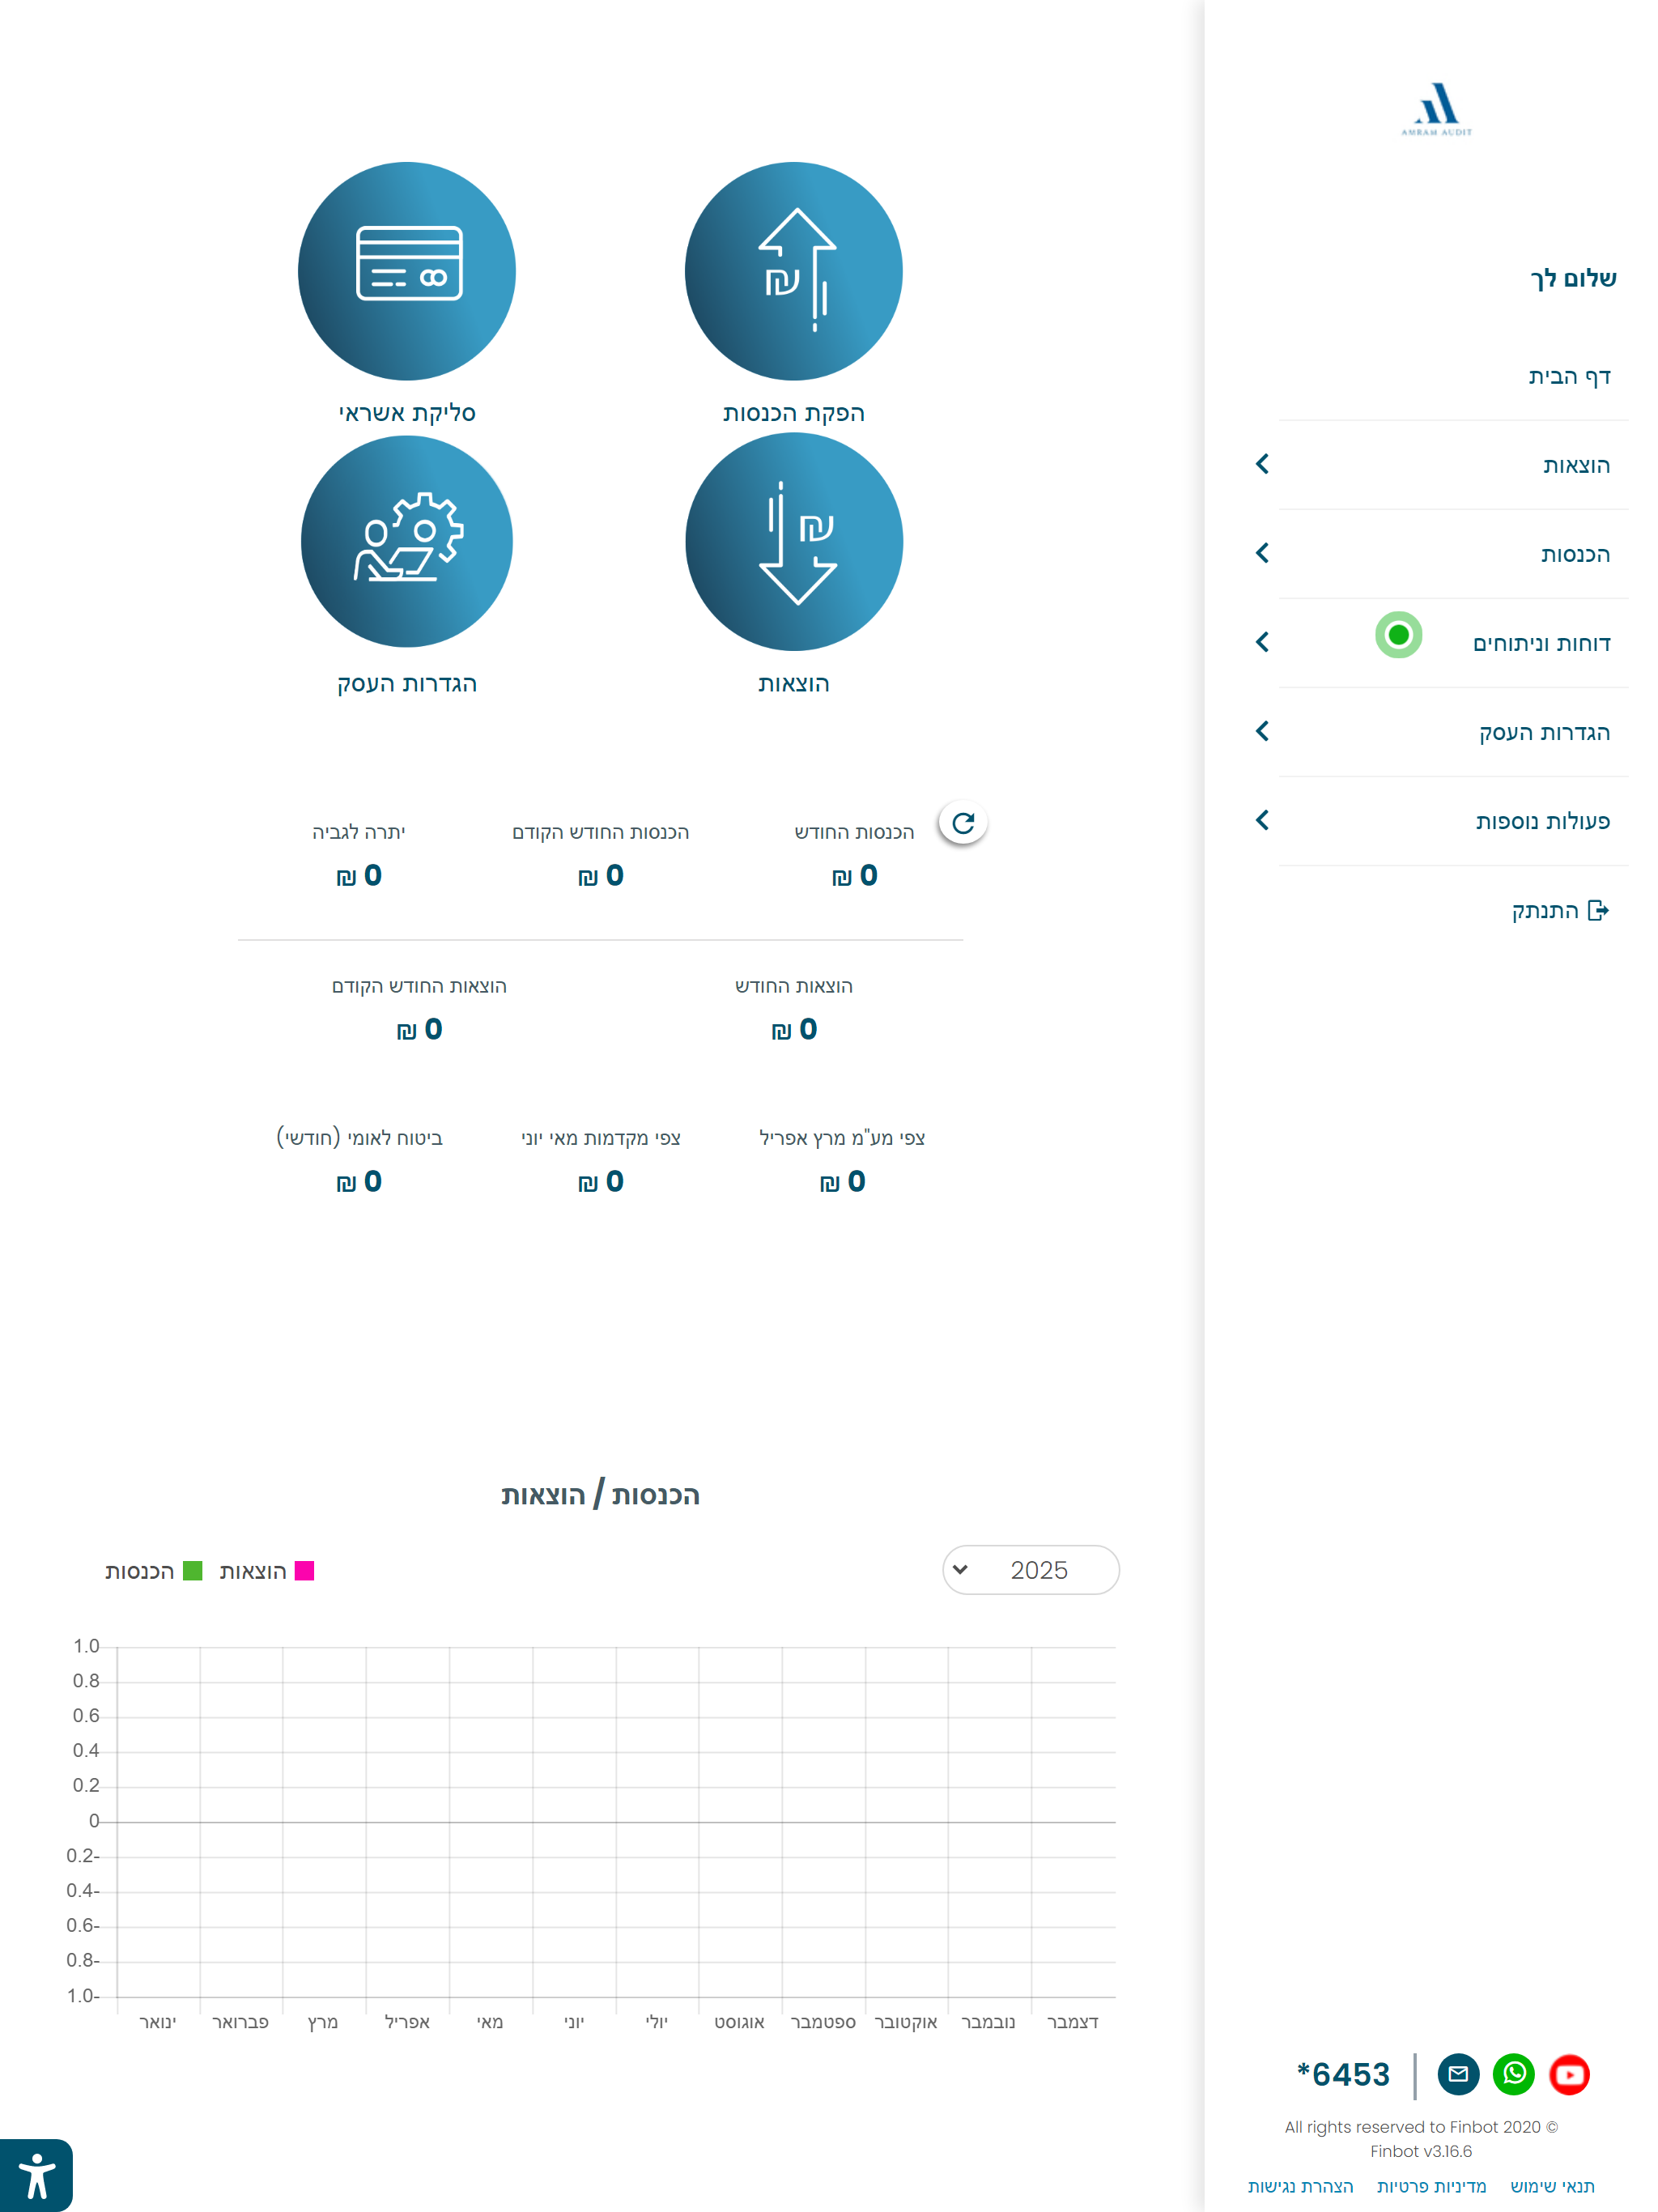Viewport: 1658px width, 2212px height.
Task: Expand the הגדרות העסק sidebar chevron
Action: point(1263,731)
